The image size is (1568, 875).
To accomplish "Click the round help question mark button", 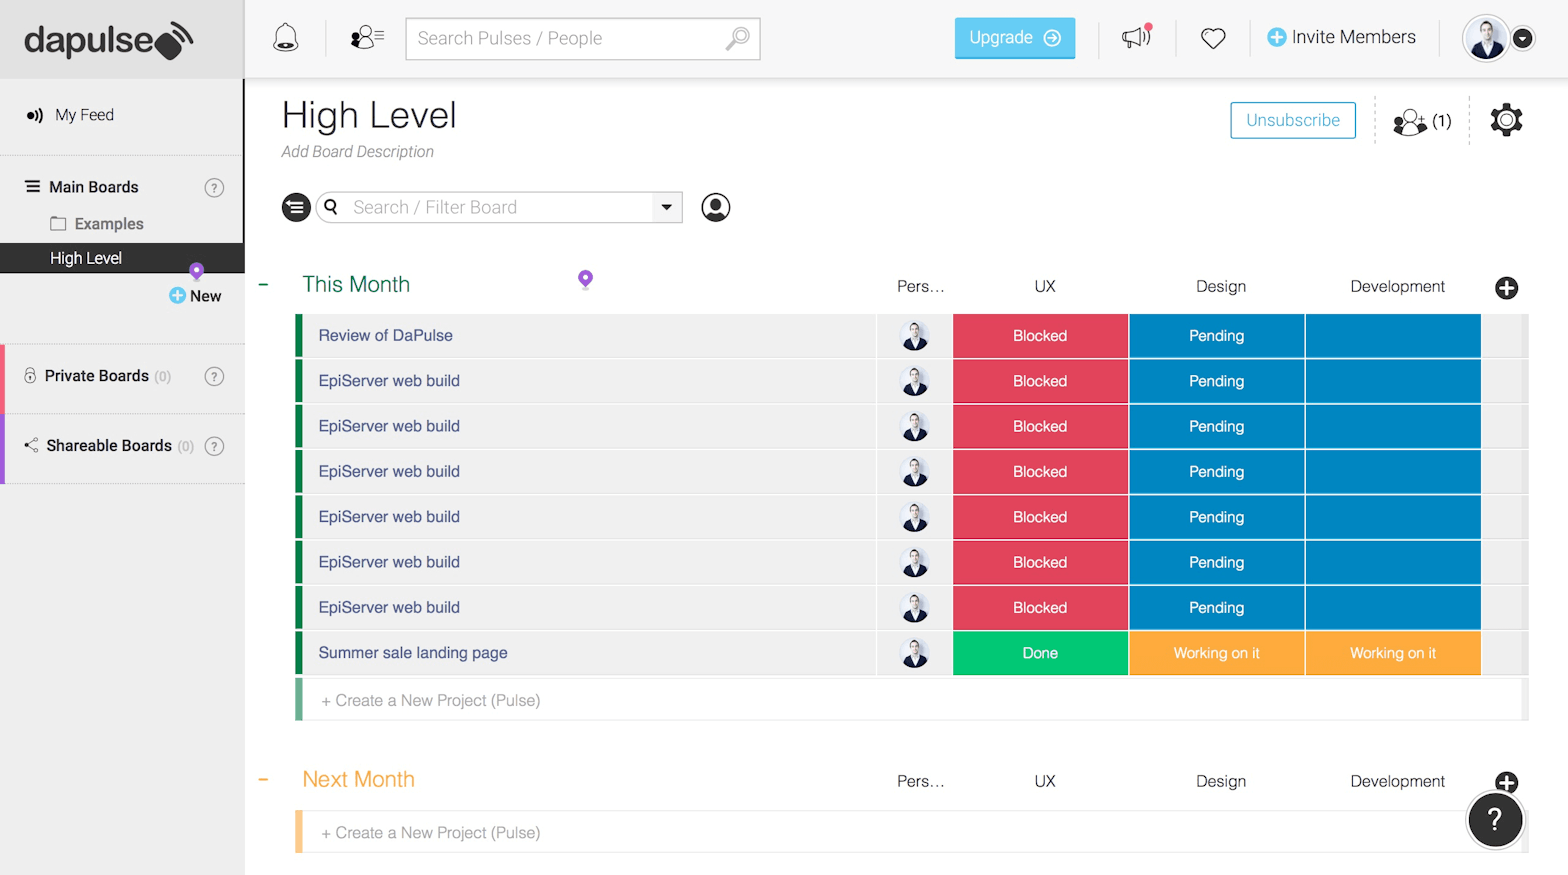I will 1494,820.
